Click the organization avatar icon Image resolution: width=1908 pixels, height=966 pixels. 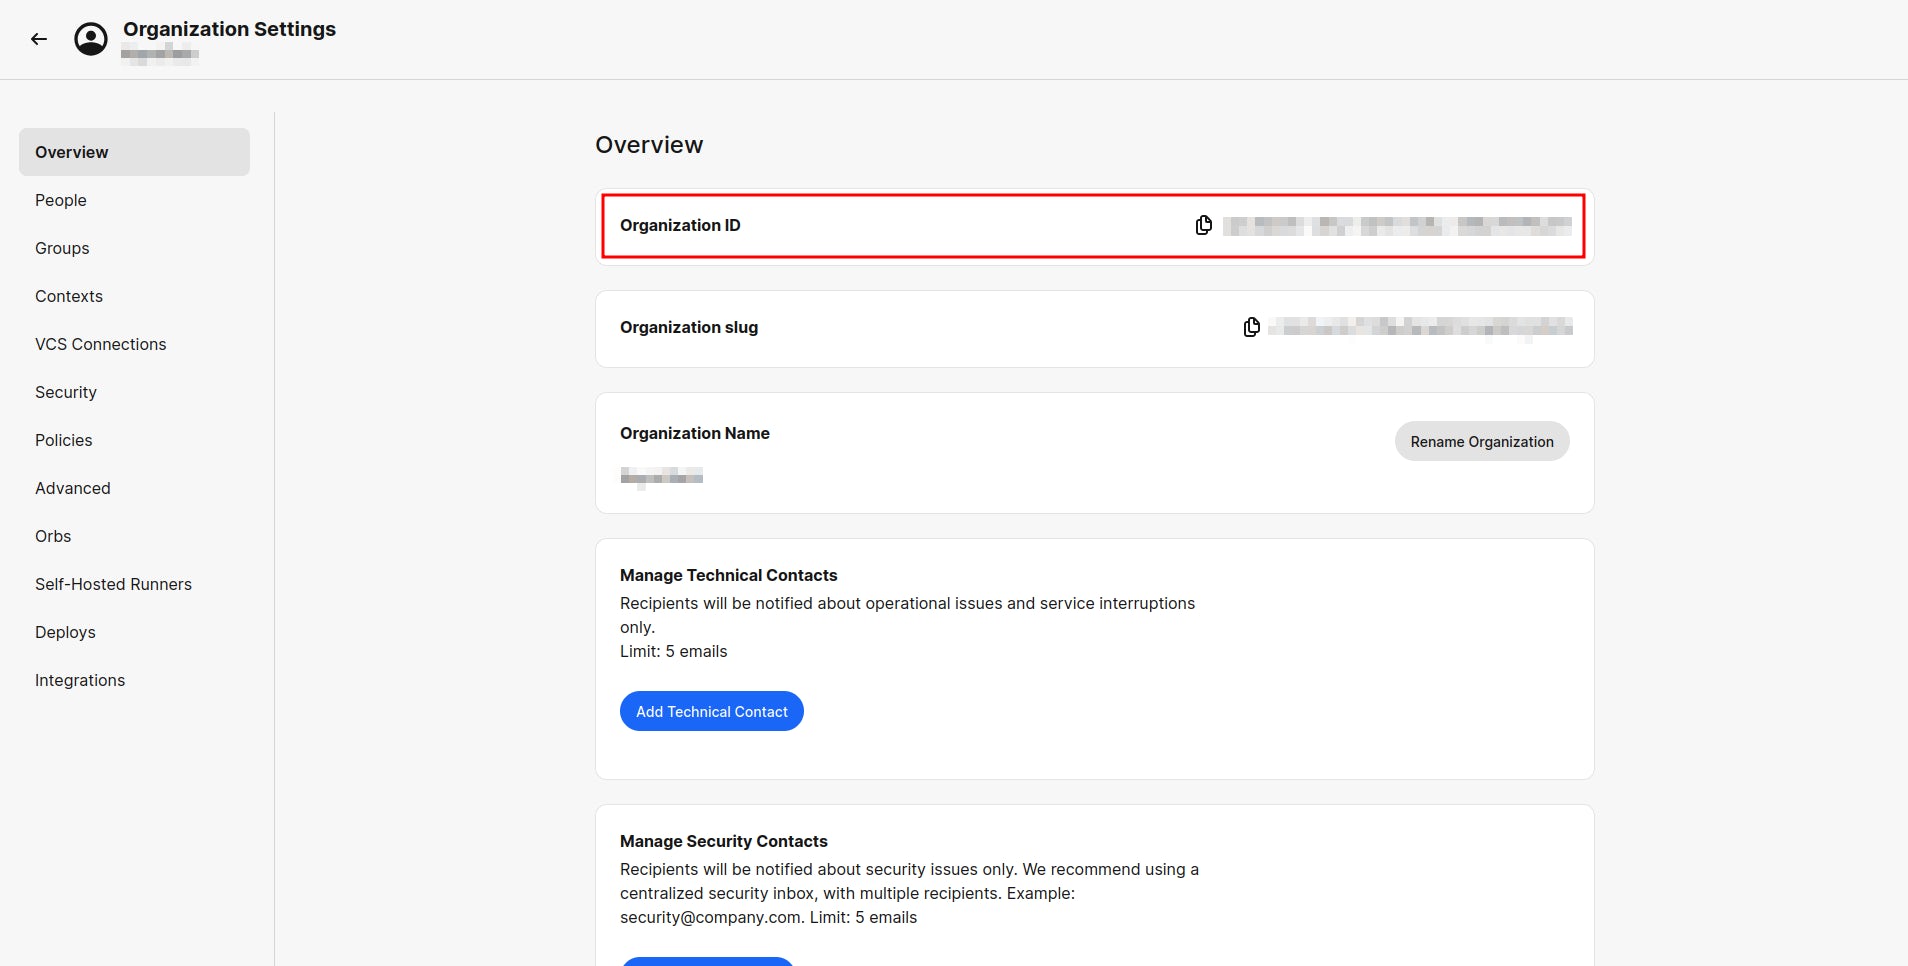tap(90, 39)
